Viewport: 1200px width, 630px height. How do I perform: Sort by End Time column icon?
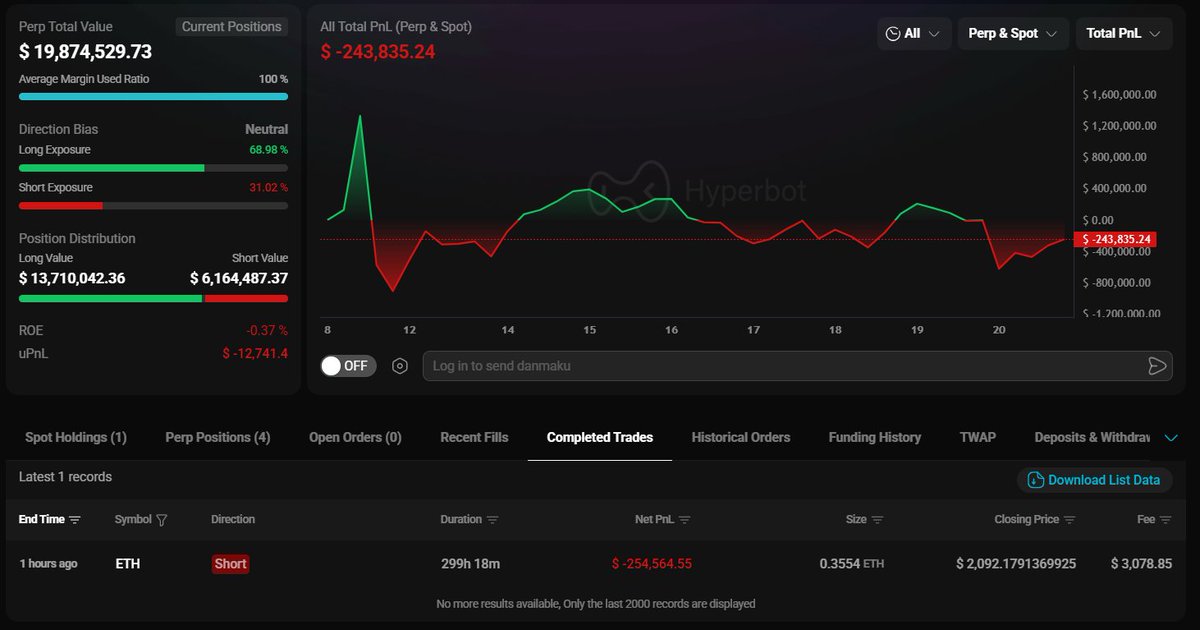[75, 520]
